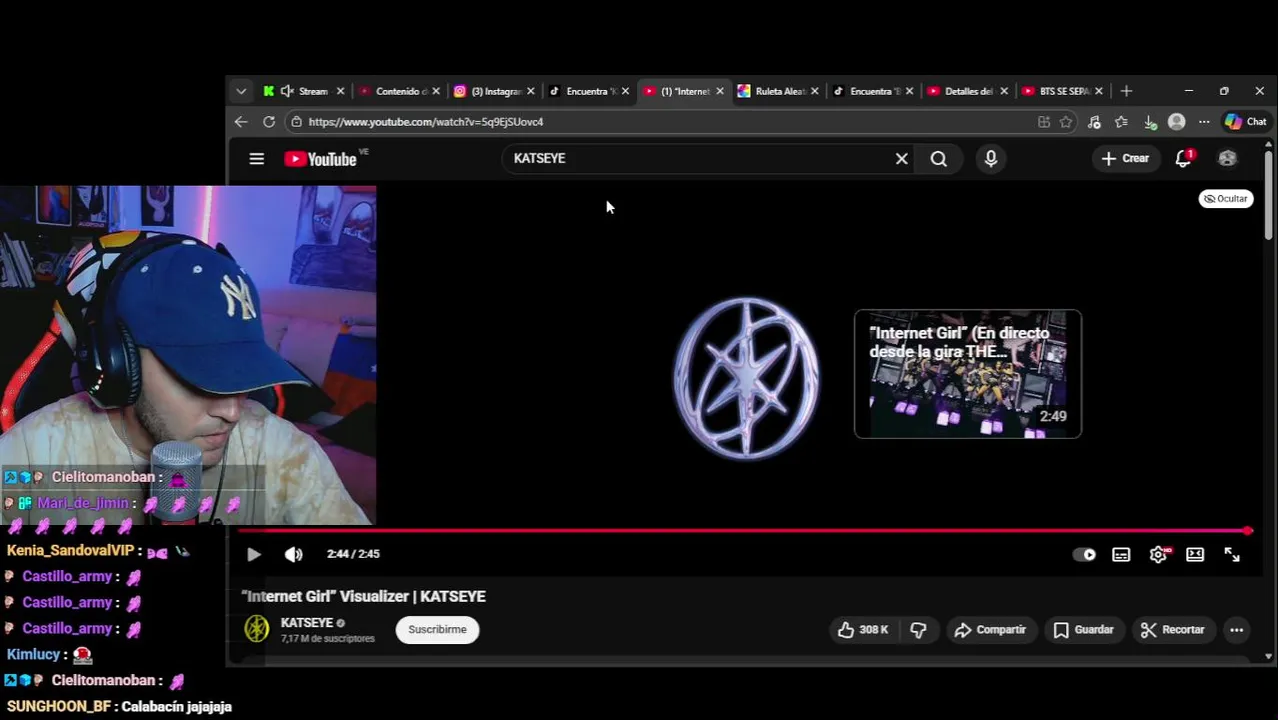Mute the YouTube player volume
This screenshot has width=1278, height=720.
click(x=293, y=554)
